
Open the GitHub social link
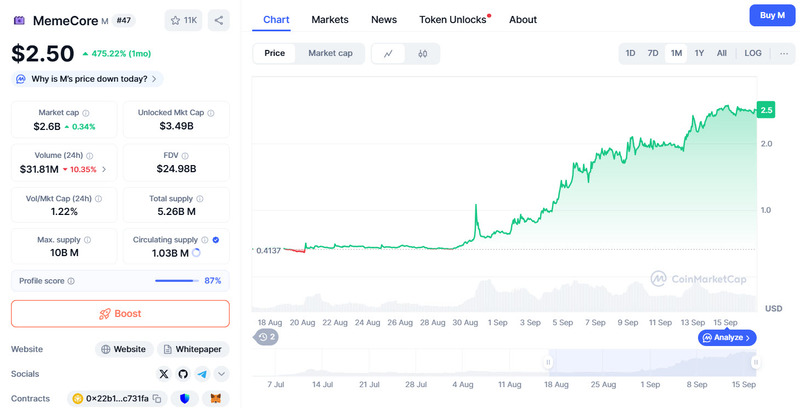pos(183,374)
